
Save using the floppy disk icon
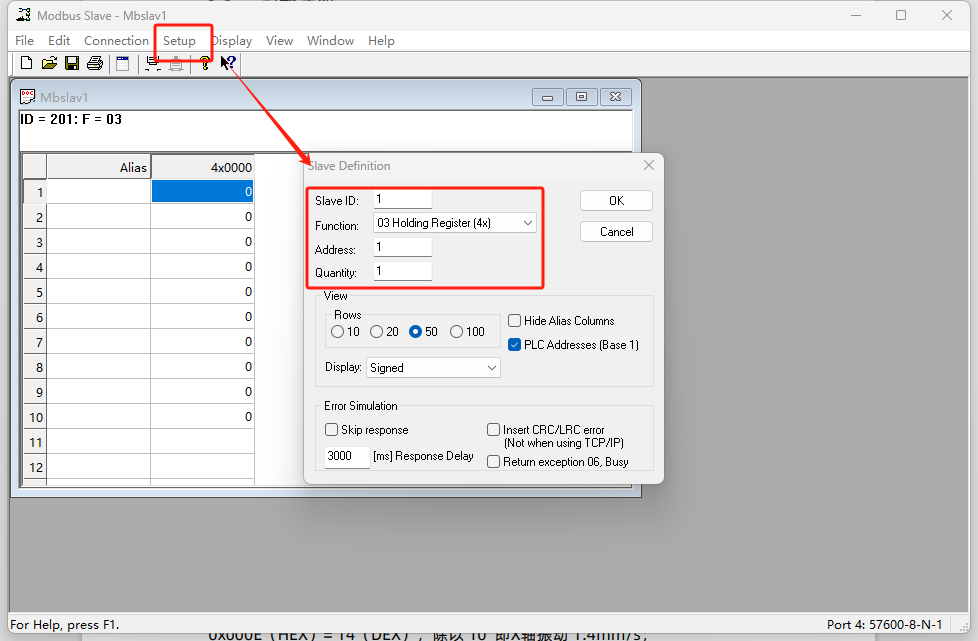click(x=72, y=64)
